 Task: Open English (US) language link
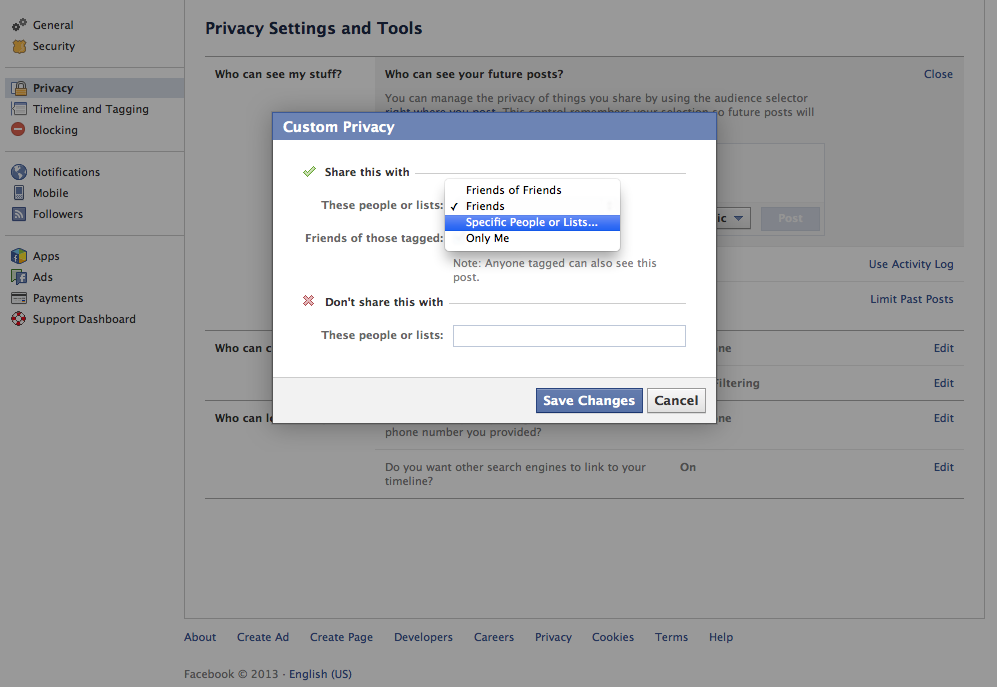pos(320,674)
